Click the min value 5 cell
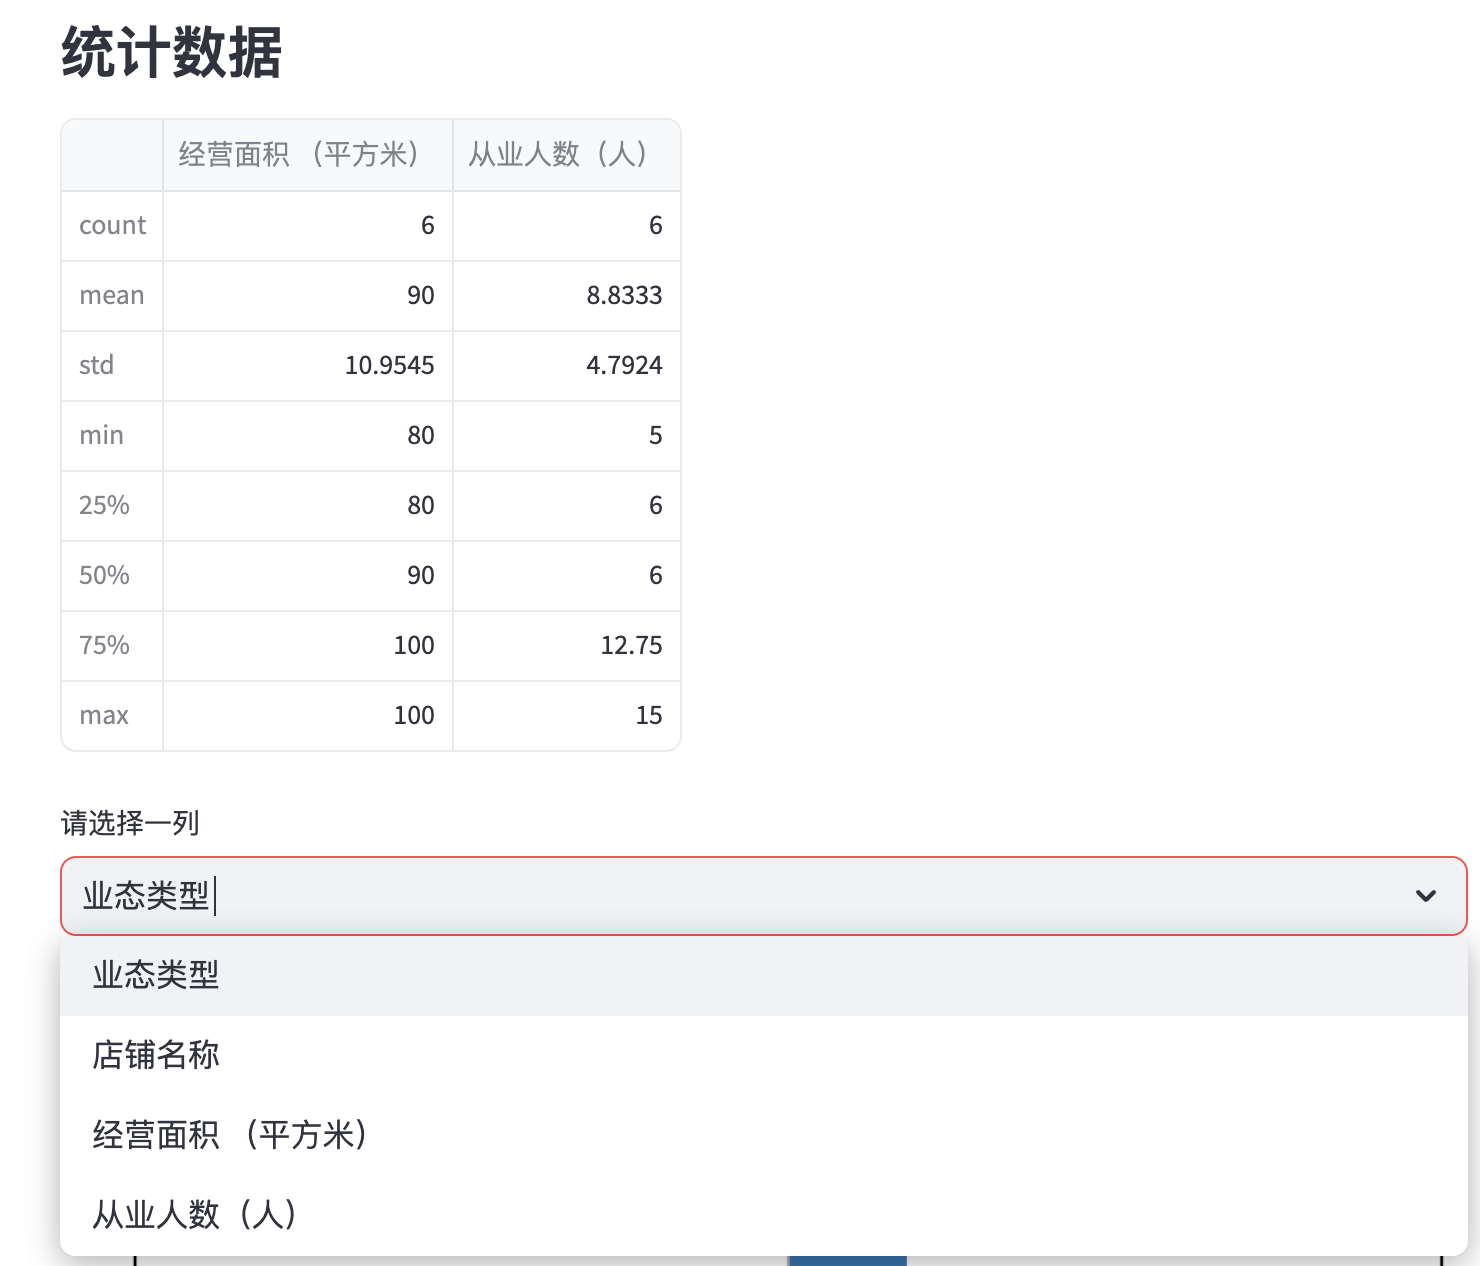Viewport: 1480px width, 1266px height. (567, 436)
